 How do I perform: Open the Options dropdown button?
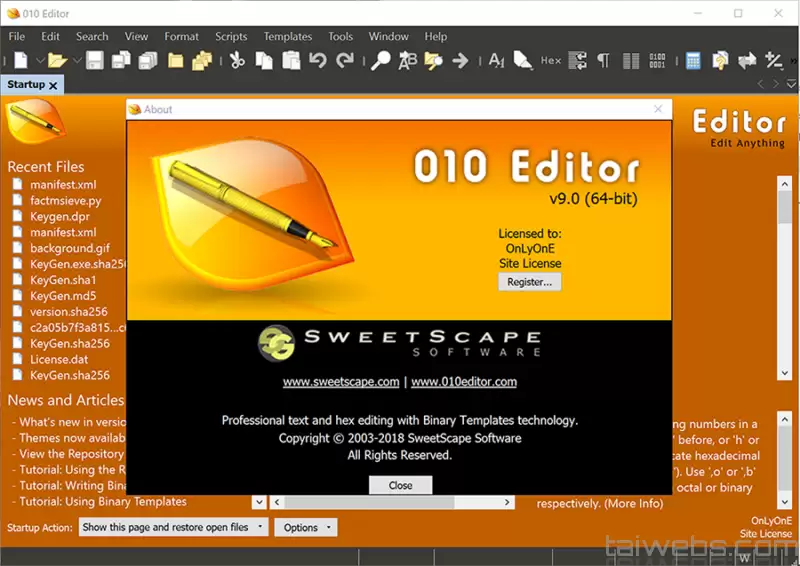306,527
